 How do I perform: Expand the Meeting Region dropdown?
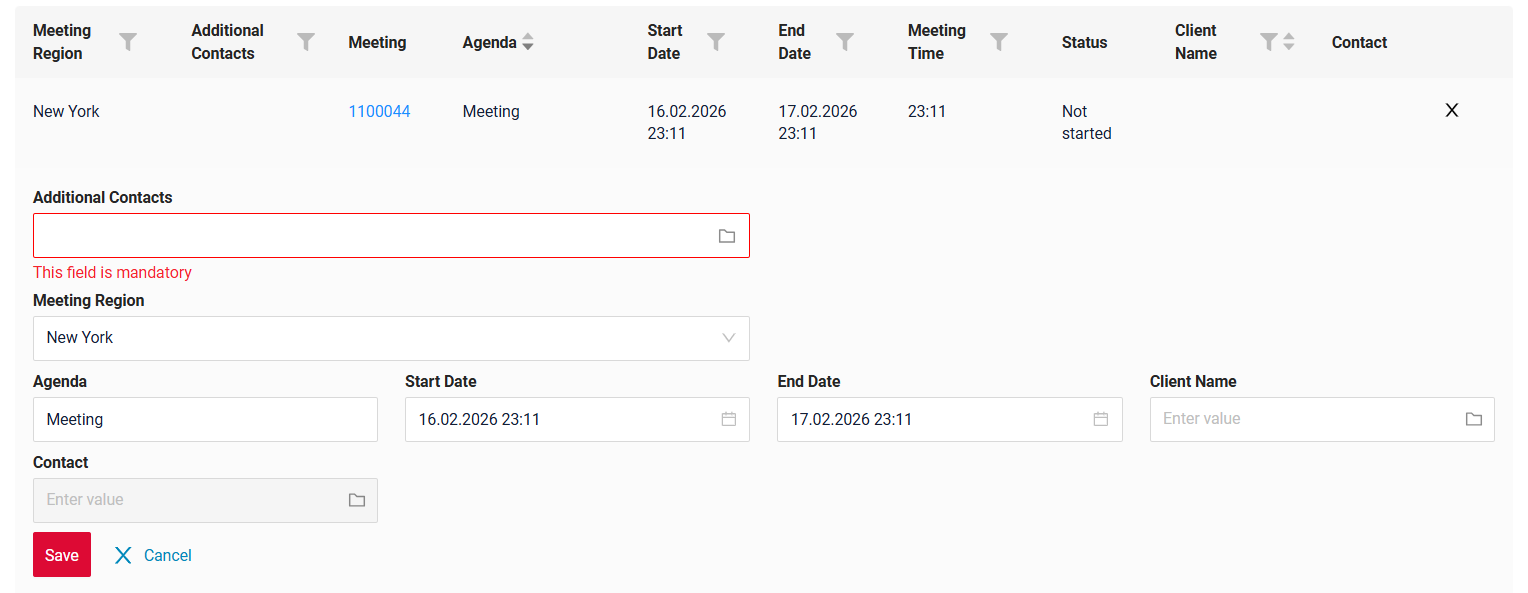click(729, 338)
